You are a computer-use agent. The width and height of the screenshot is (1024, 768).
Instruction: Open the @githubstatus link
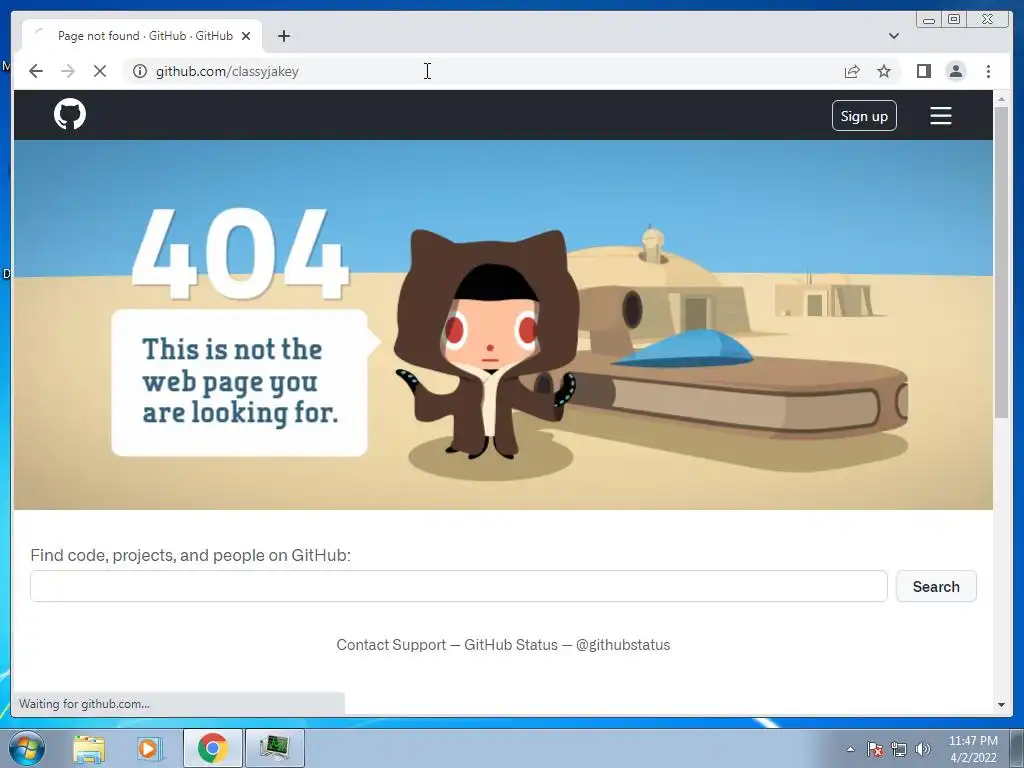[x=622, y=645]
